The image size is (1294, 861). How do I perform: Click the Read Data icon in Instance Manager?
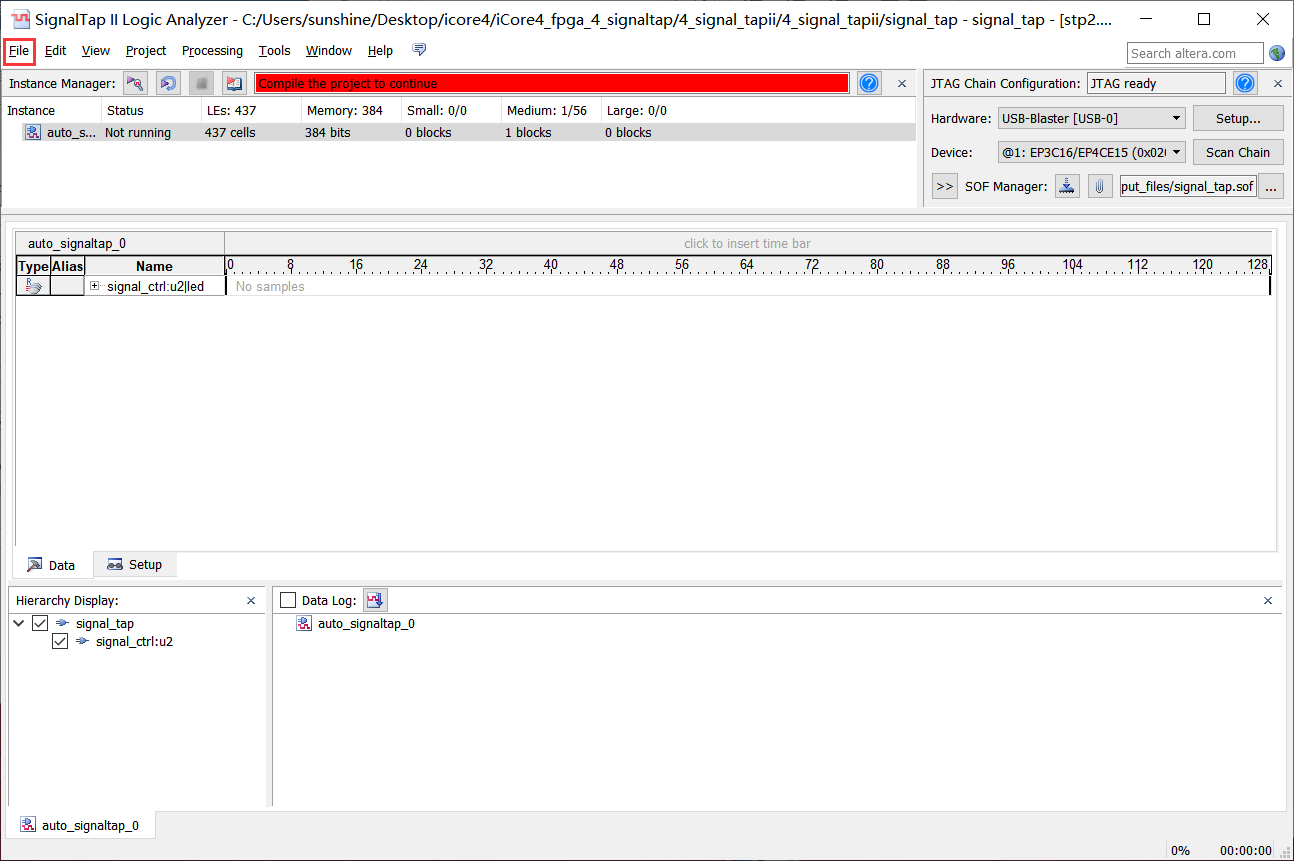(x=234, y=84)
